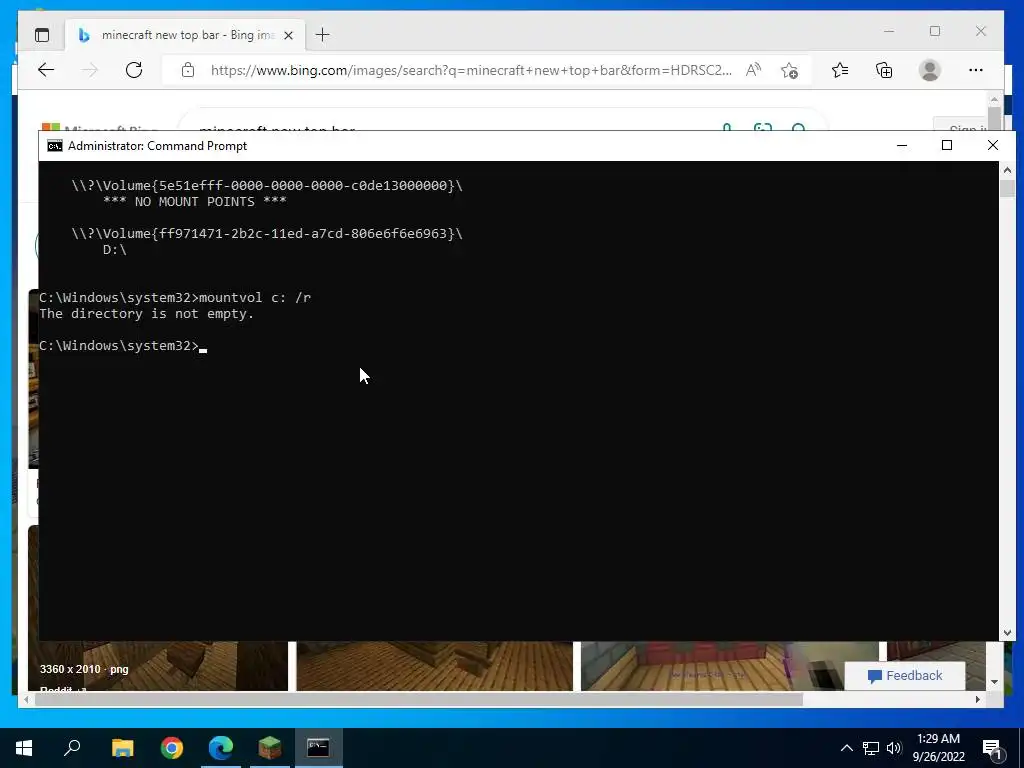1024x768 pixels.
Task: Switch to Microsoft Edge on taskbar
Action: coord(221,748)
